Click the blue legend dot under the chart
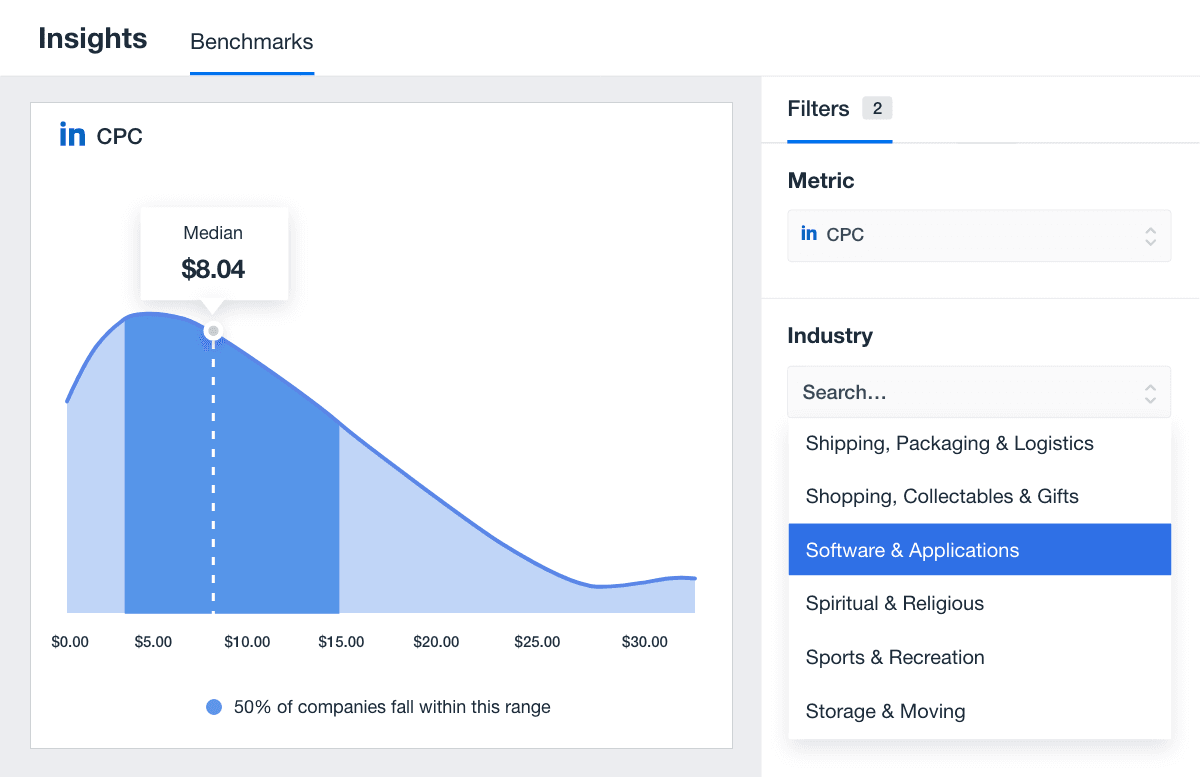The image size is (1200, 777). point(214,707)
